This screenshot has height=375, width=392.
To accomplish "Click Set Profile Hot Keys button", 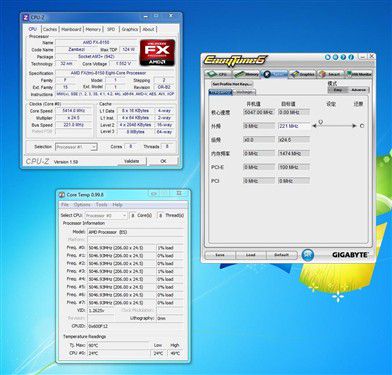I will [232, 84].
